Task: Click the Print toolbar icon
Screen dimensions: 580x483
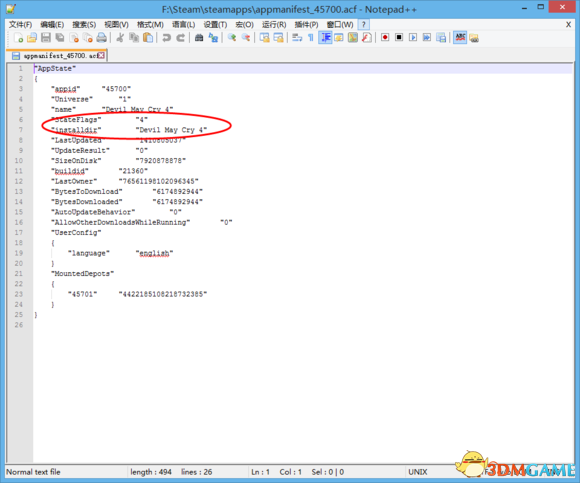Action: [102, 38]
